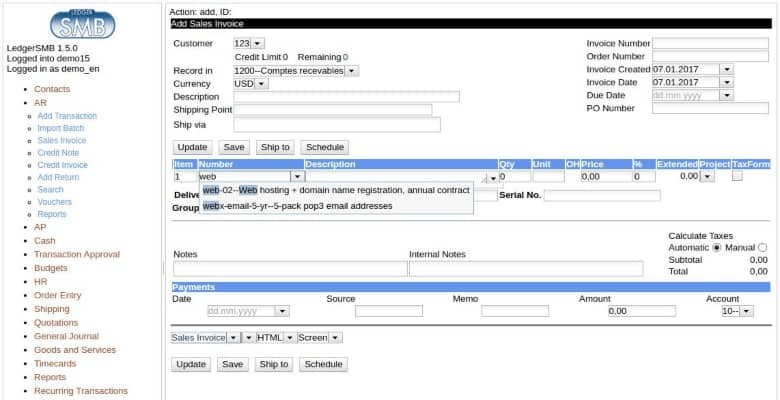Expand the Budgets sidebar menu
Viewport: 780px width, 400px height.
point(51,268)
